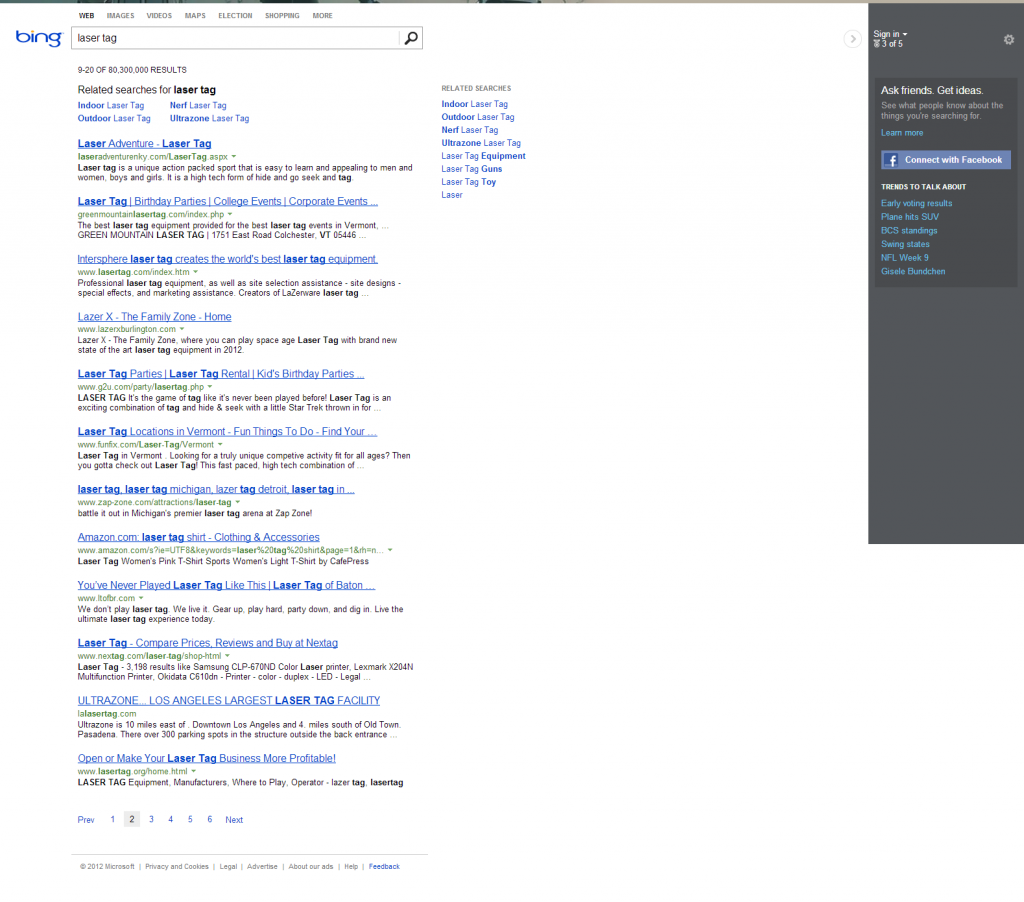Click Laser Tag Equipment related search
This screenshot has height=902, width=1024.
point(483,156)
